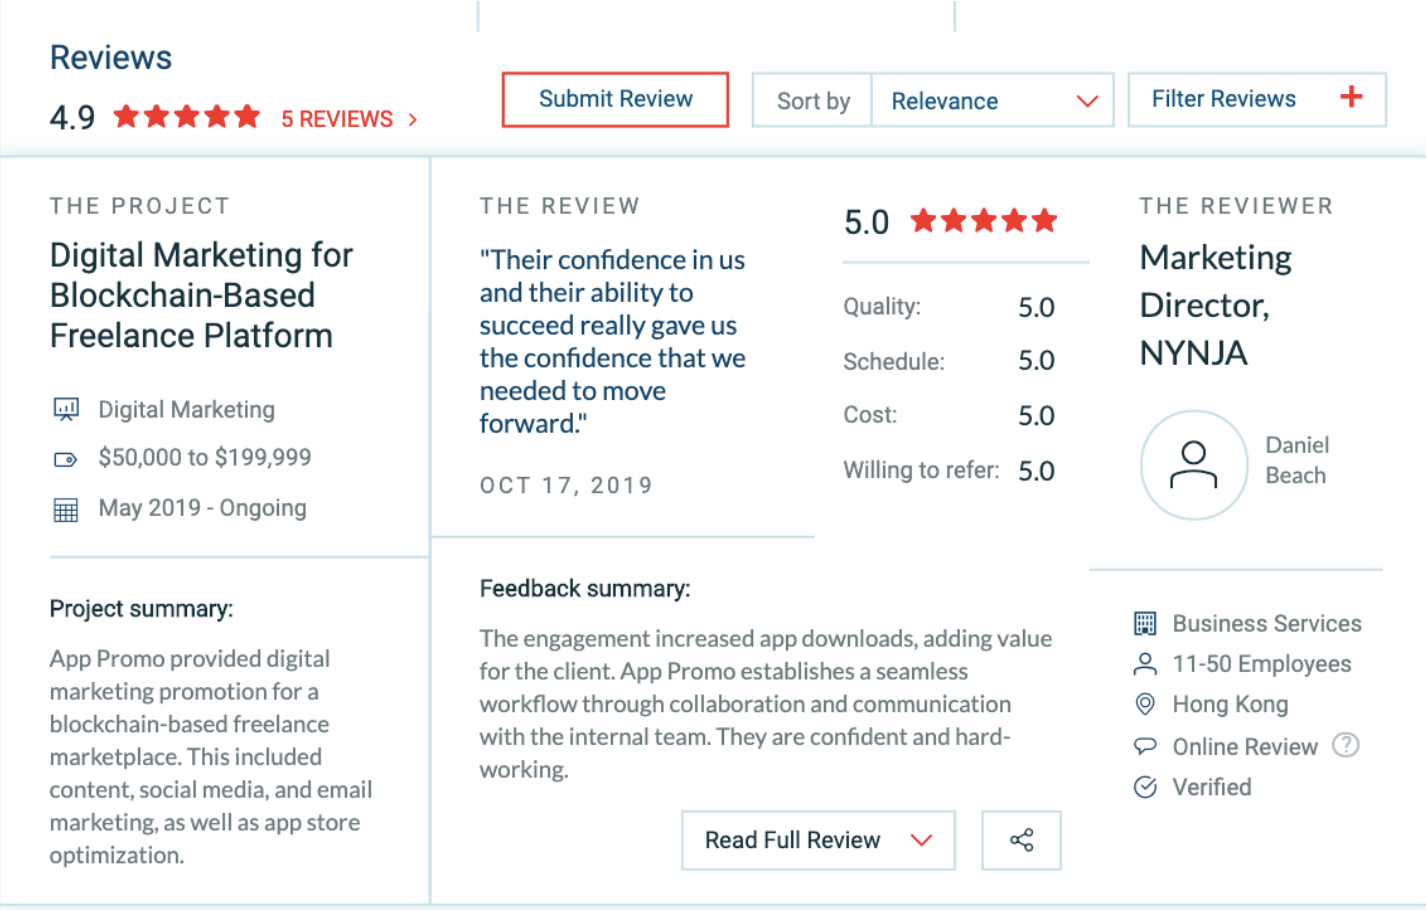Image resolution: width=1426 pixels, height=910 pixels.
Task: Click the project title heading
Action: tap(201, 295)
